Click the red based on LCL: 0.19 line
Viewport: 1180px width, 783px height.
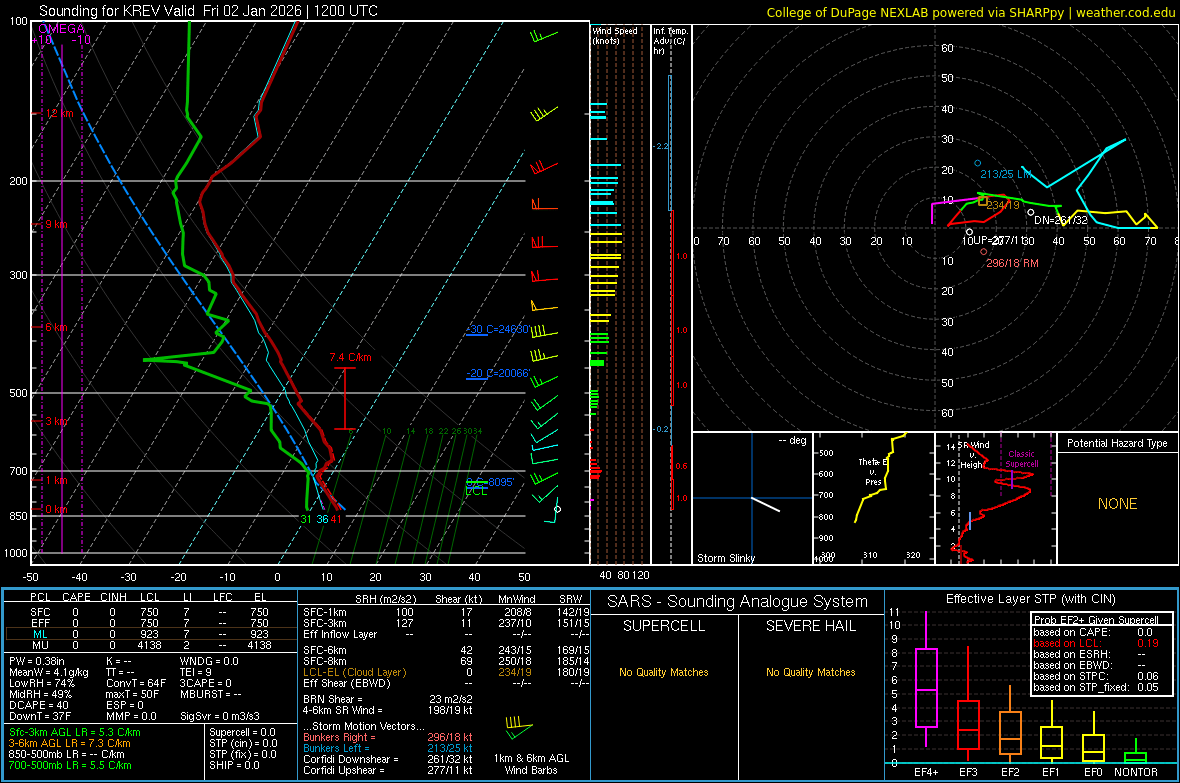pyautogui.click(x=1096, y=644)
